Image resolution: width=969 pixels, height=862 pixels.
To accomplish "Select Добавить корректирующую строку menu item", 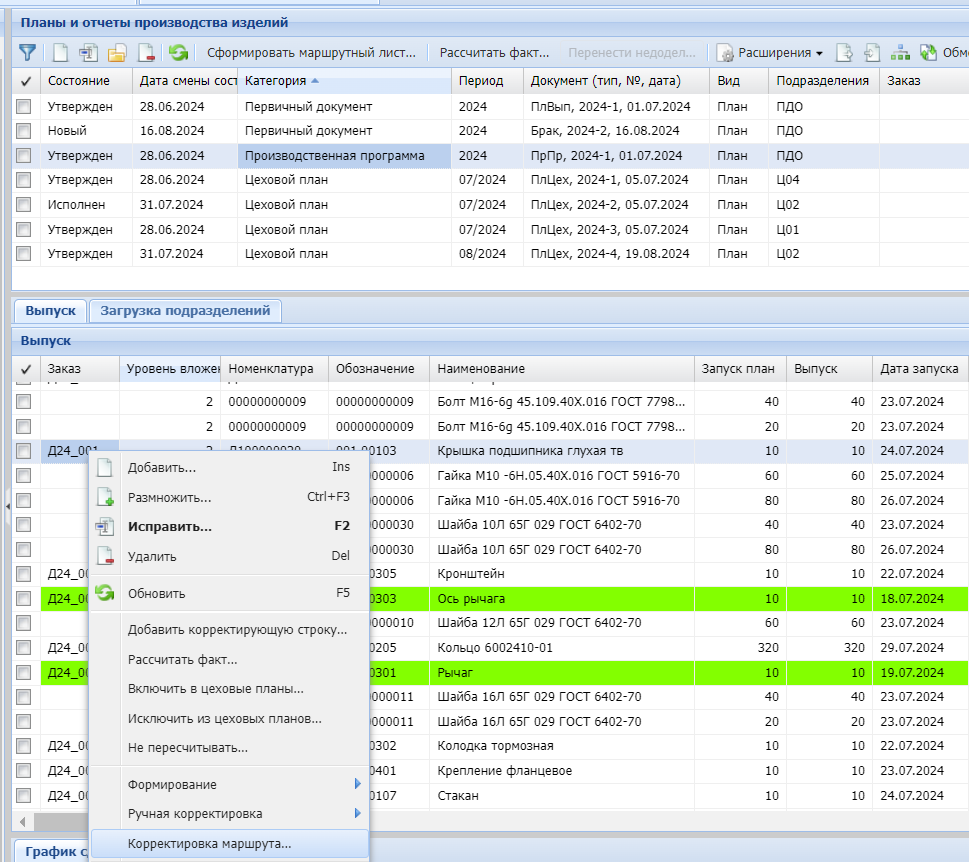I will pyautogui.click(x=237, y=630).
